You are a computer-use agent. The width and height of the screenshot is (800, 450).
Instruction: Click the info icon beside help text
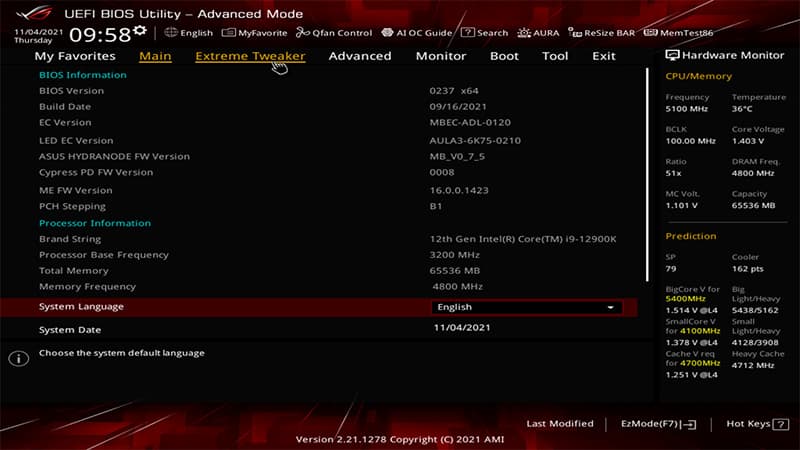(19, 358)
